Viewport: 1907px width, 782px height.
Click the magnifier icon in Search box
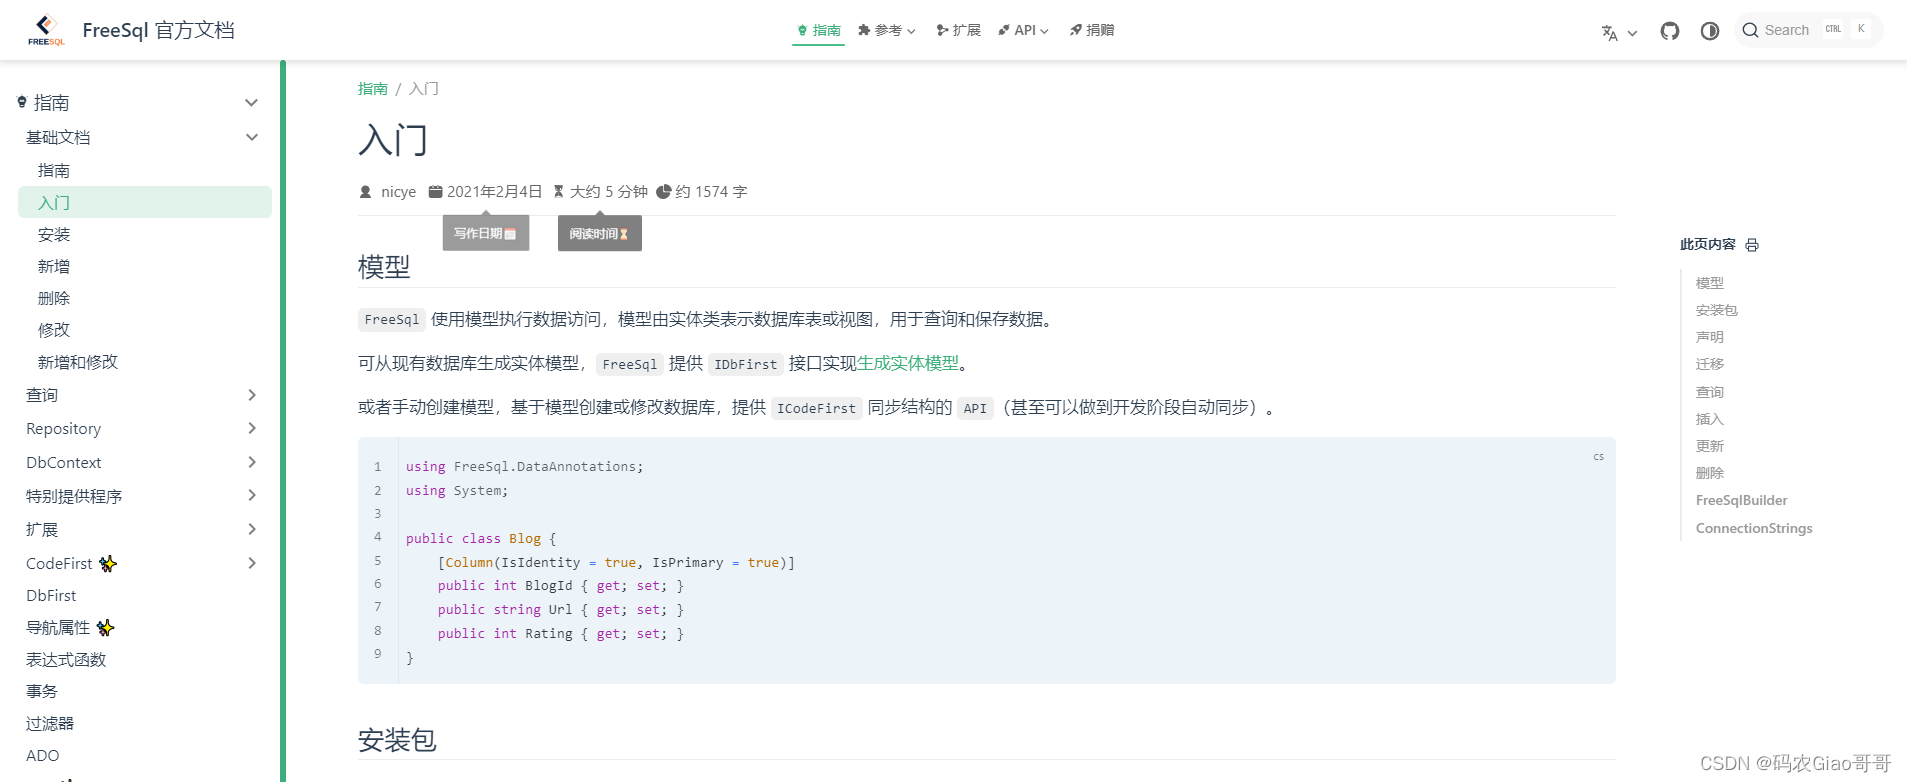point(1750,30)
